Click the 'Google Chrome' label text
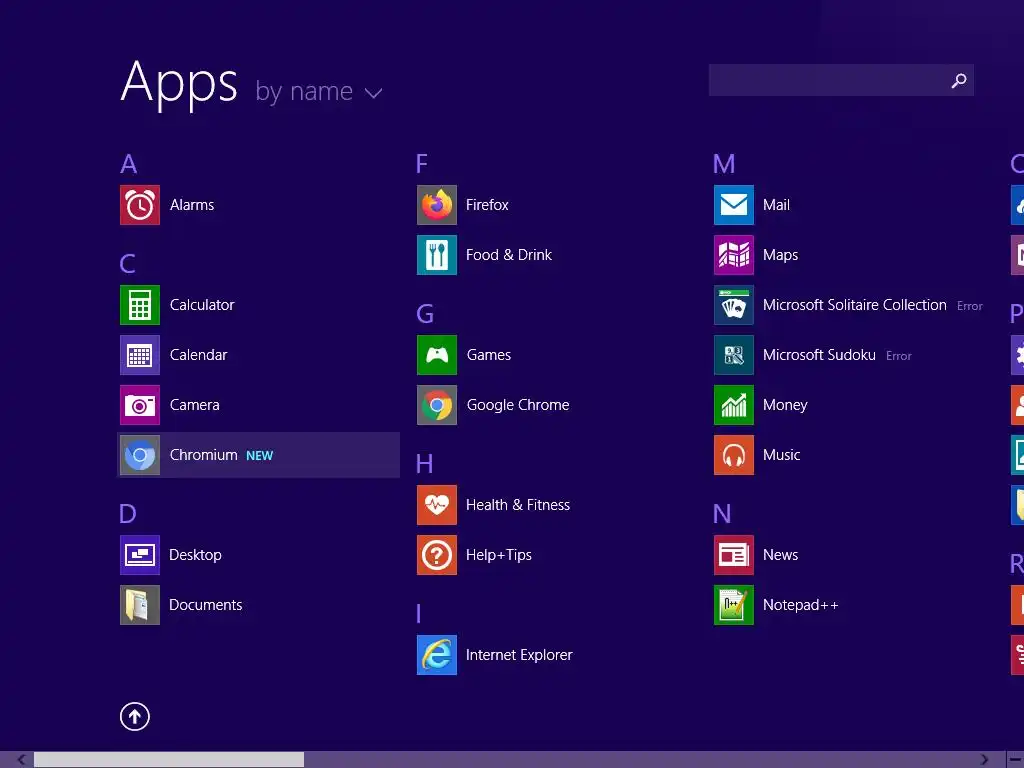1024x768 pixels. click(518, 406)
